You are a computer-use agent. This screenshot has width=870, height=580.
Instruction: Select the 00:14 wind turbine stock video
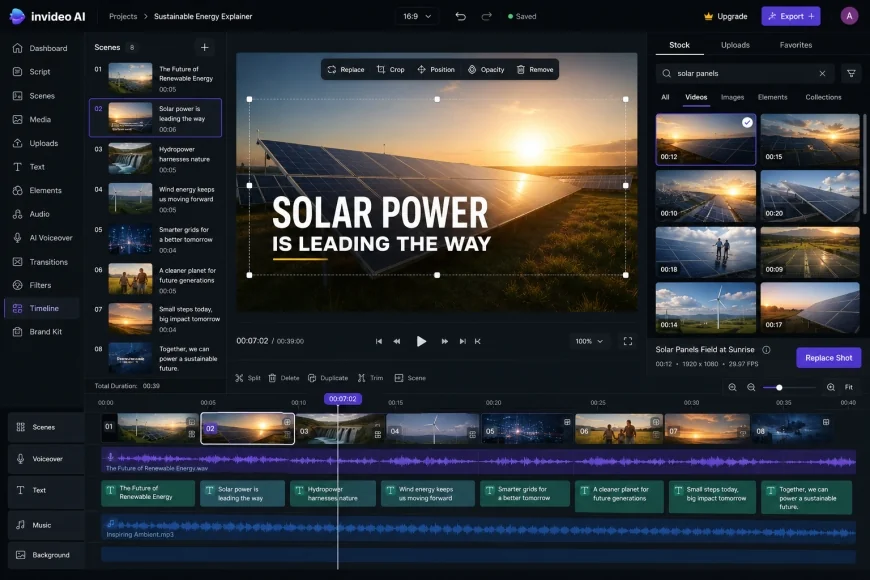tap(705, 307)
